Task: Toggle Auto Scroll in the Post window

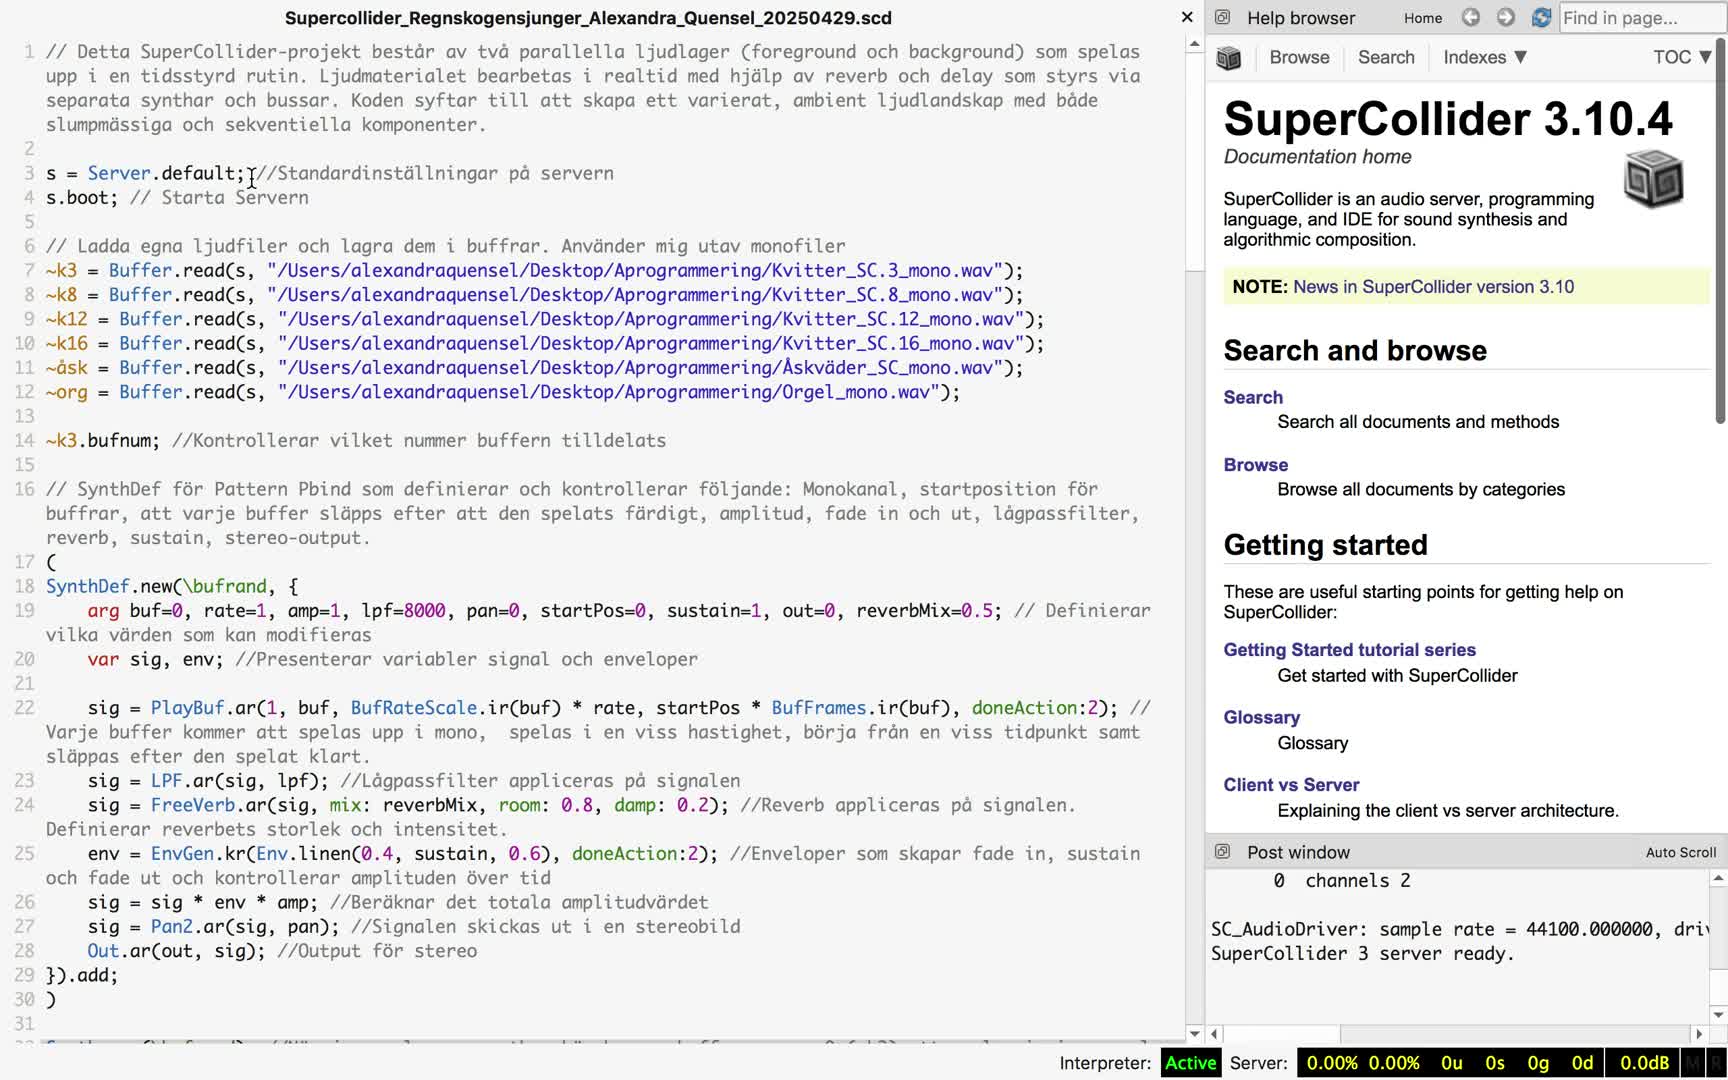Action: coord(1680,853)
